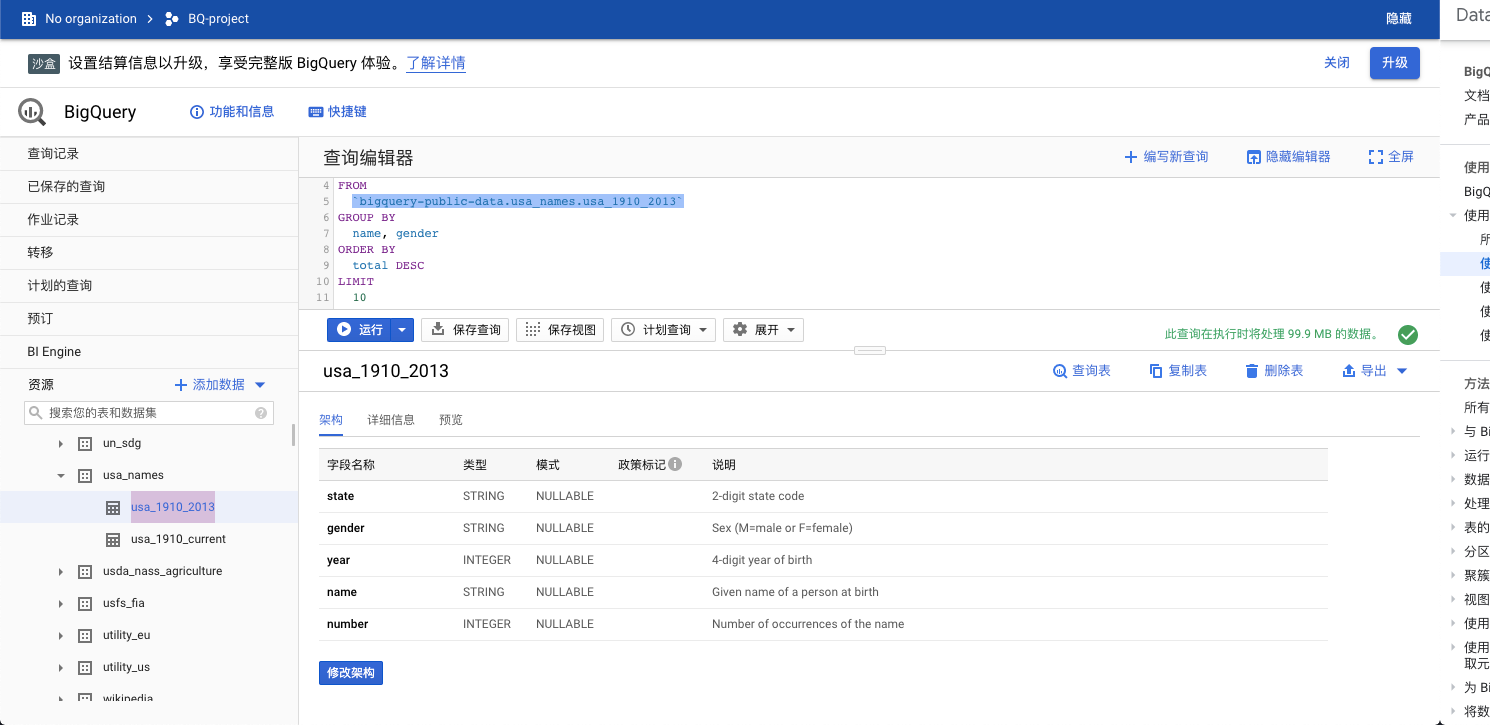
Task: Click the 隐藏编辑器 panel icon
Action: (1254, 157)
